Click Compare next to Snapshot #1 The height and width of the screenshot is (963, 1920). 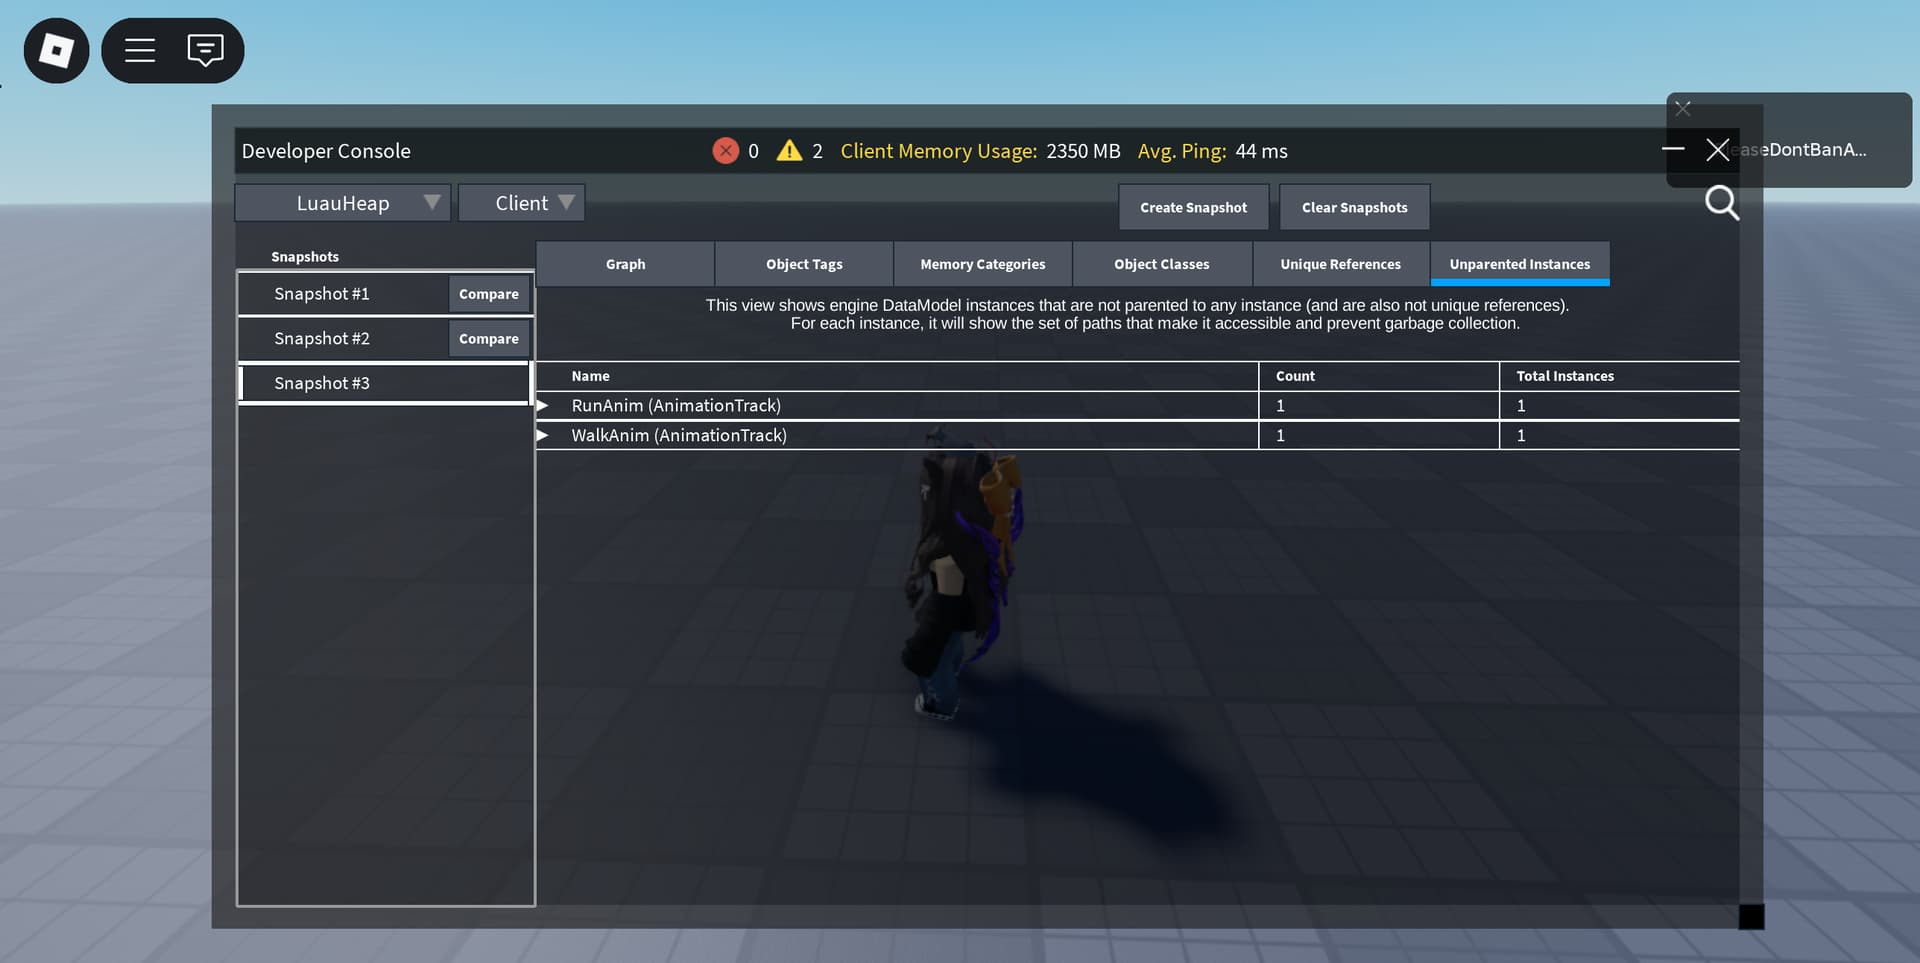tap(488, 293)
